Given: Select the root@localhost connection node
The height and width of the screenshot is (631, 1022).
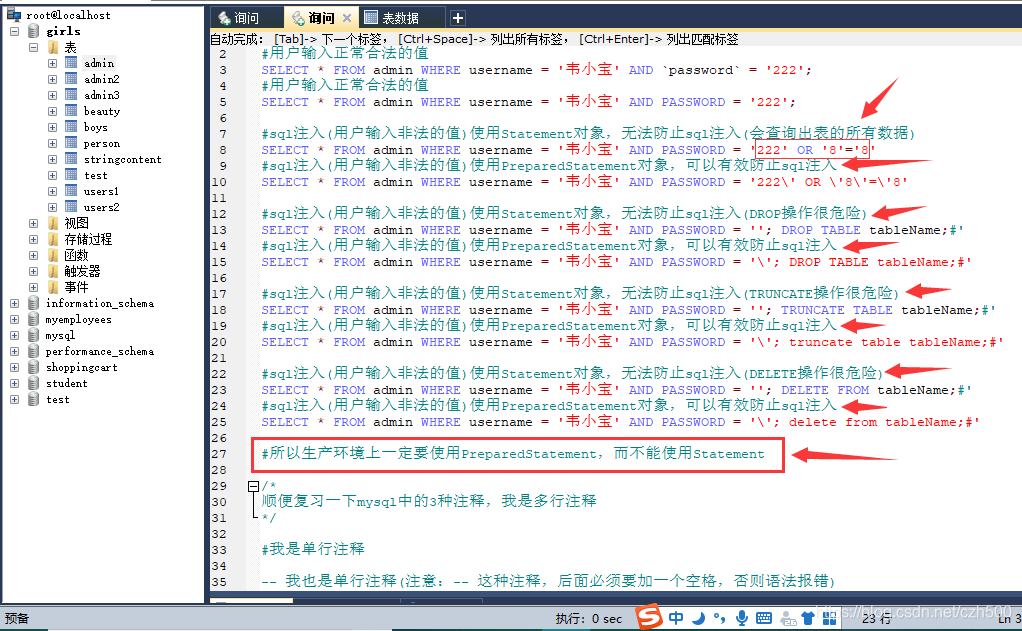Looking at the screenshot, I should point(68,14).
